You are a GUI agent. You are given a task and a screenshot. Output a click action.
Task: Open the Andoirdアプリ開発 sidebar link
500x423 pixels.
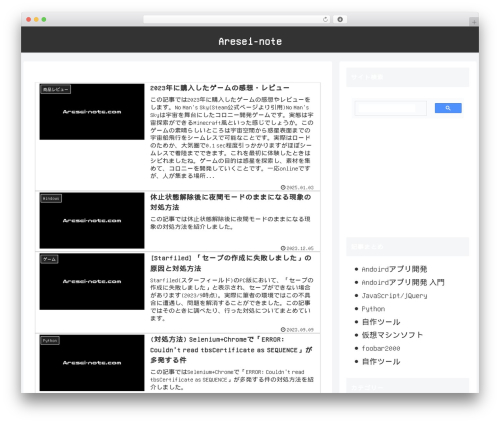(x=394, y=269)
